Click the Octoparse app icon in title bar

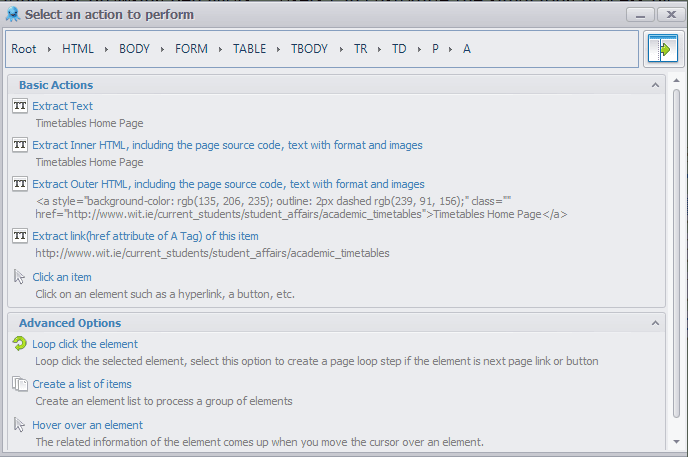[13, 14]
